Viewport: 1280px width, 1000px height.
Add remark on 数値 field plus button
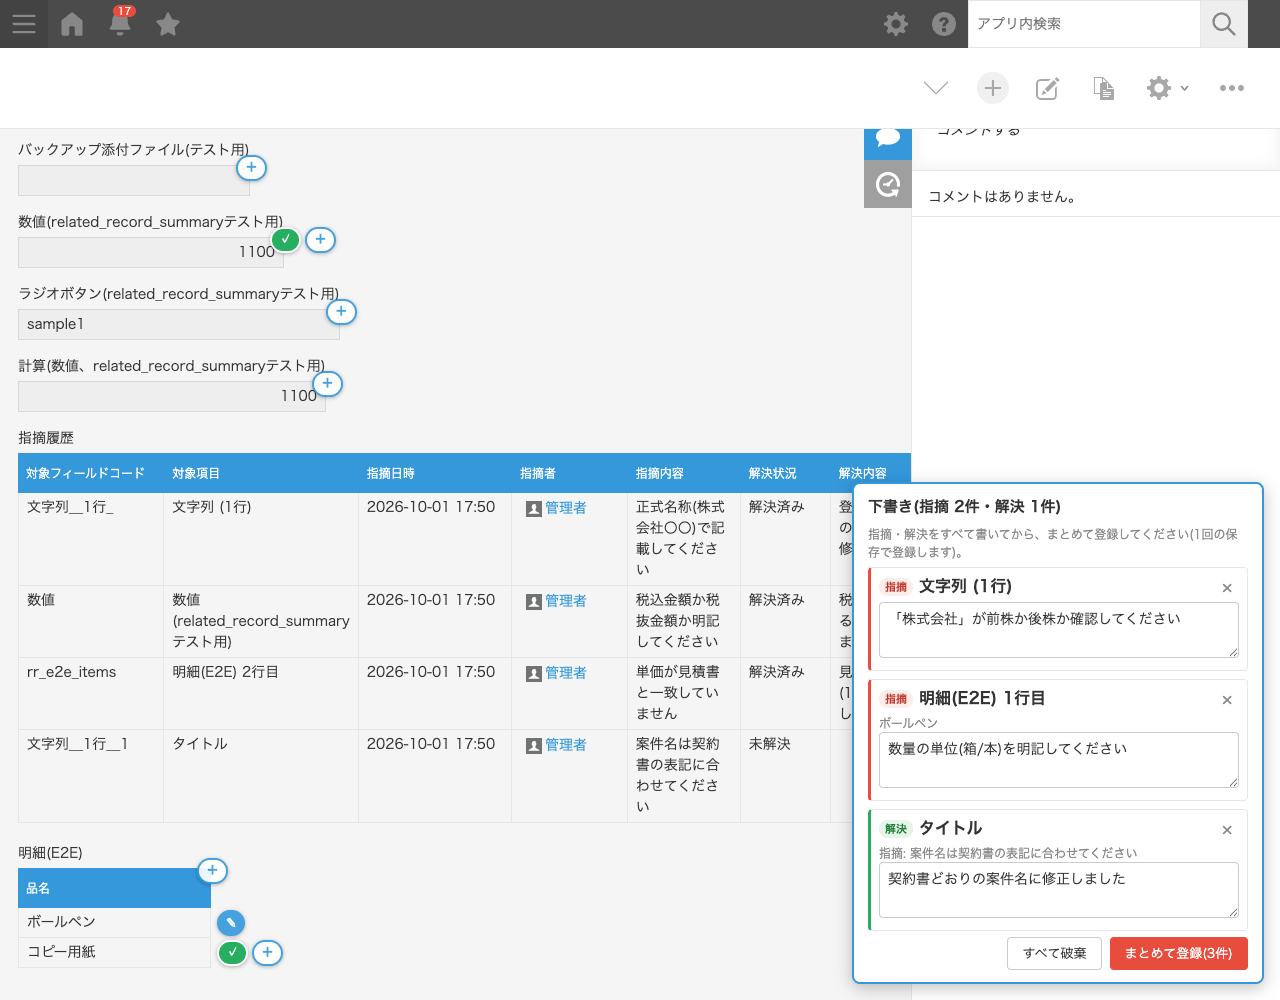[320, 240]
